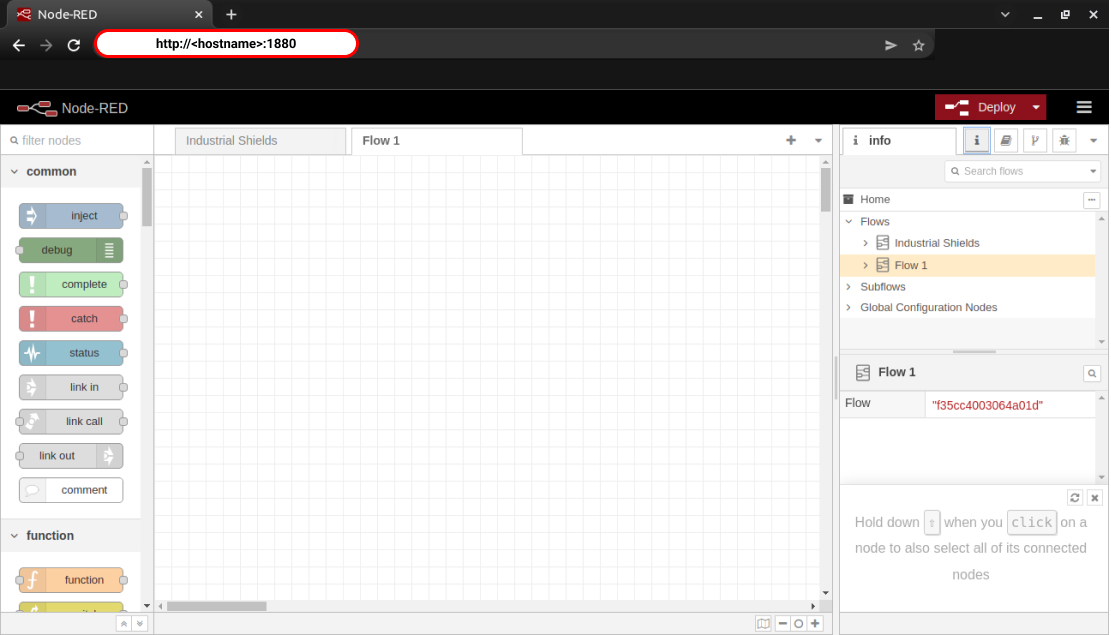Select the link call node in the palette
Viewport: 1111px width, 635px height.
[71, 422]
